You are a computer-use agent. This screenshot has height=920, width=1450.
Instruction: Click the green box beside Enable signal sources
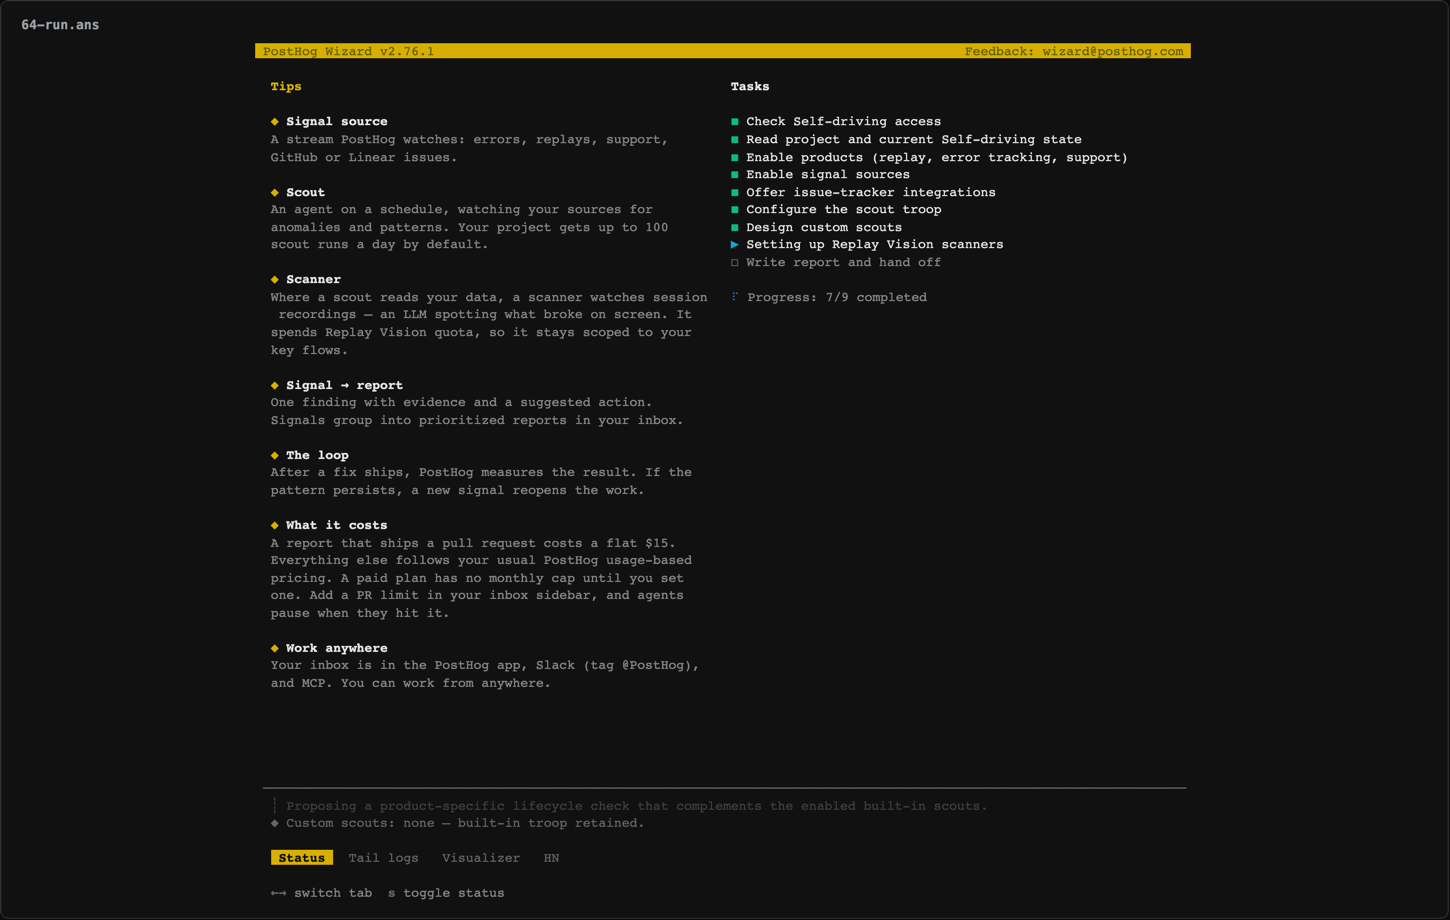tap(735, 175)
